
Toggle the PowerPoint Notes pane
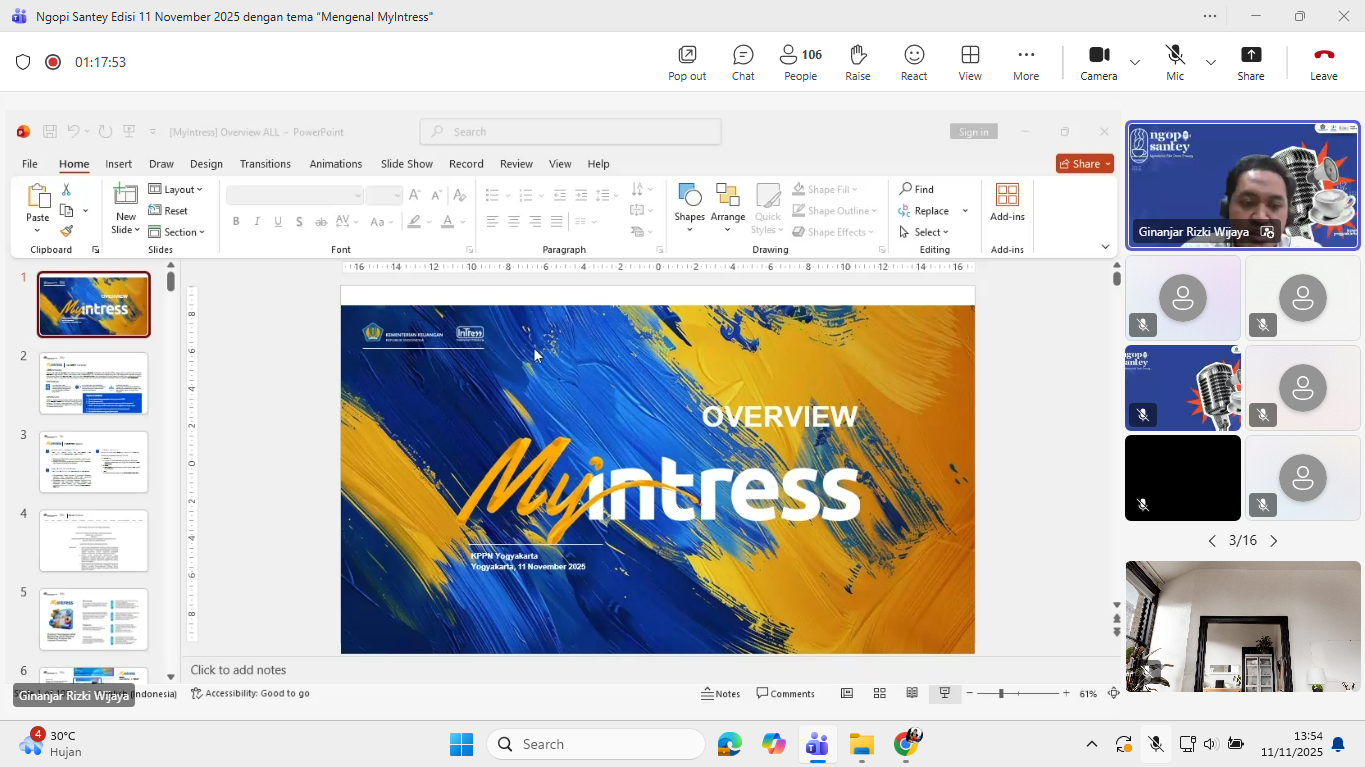pyautogui.click(x=721, y=693)
